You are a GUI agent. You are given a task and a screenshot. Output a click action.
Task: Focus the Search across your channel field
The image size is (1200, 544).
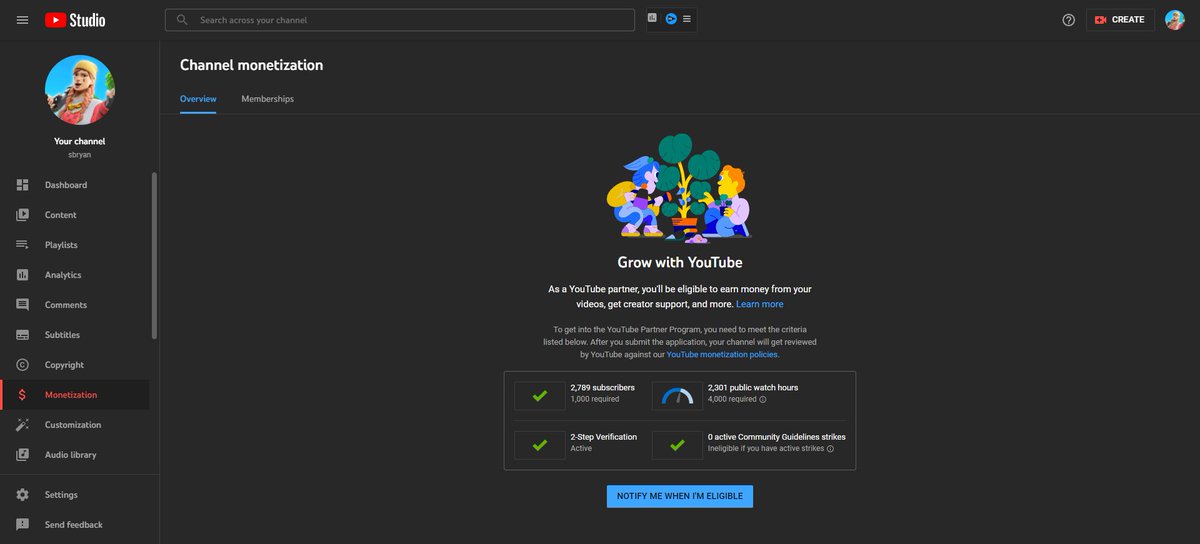[x=400, y=20]
